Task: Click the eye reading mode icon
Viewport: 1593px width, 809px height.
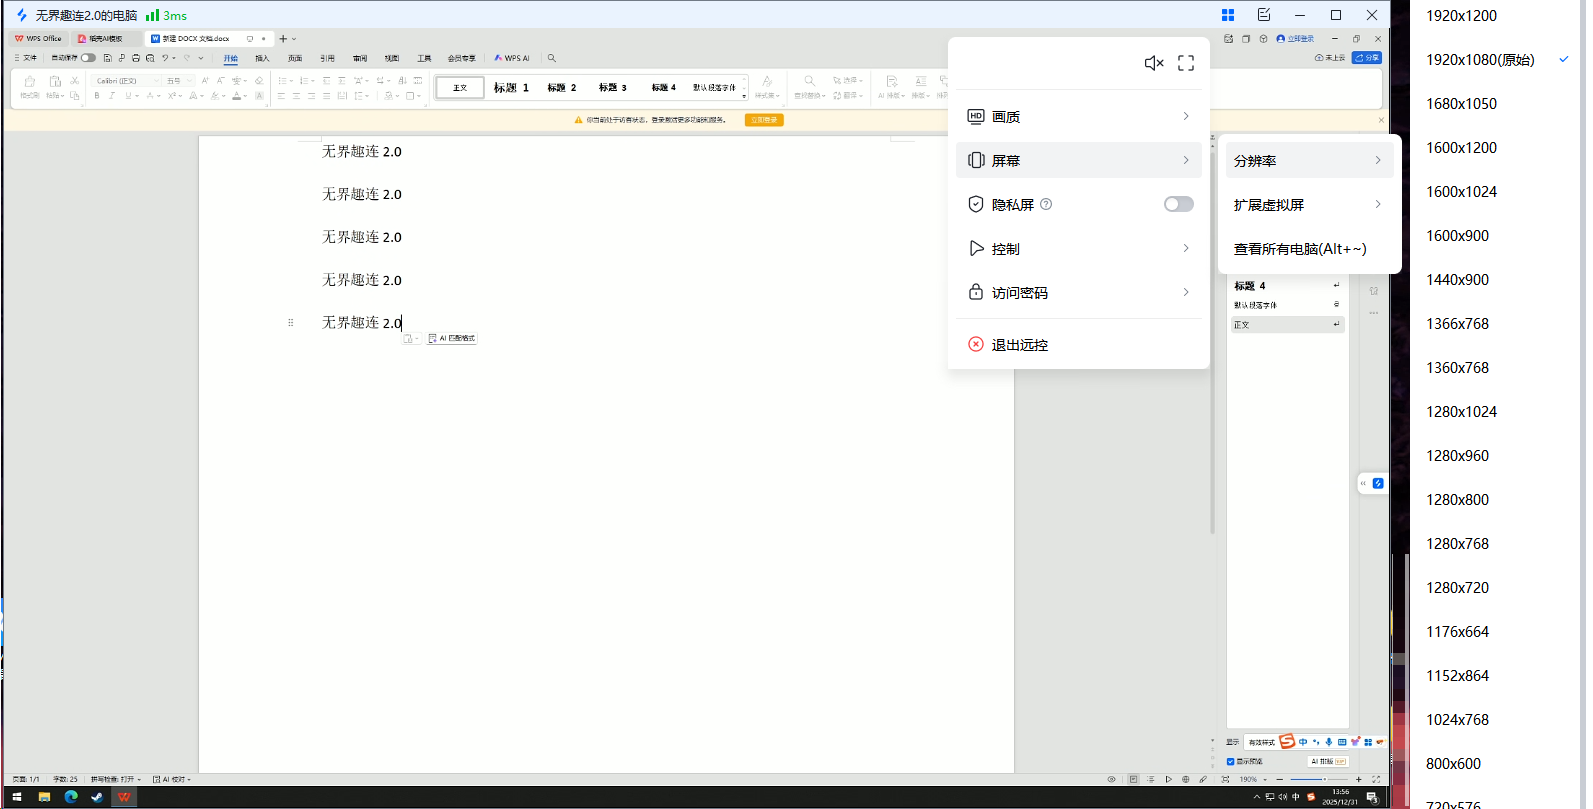Action: click(x=1111, y=779)
